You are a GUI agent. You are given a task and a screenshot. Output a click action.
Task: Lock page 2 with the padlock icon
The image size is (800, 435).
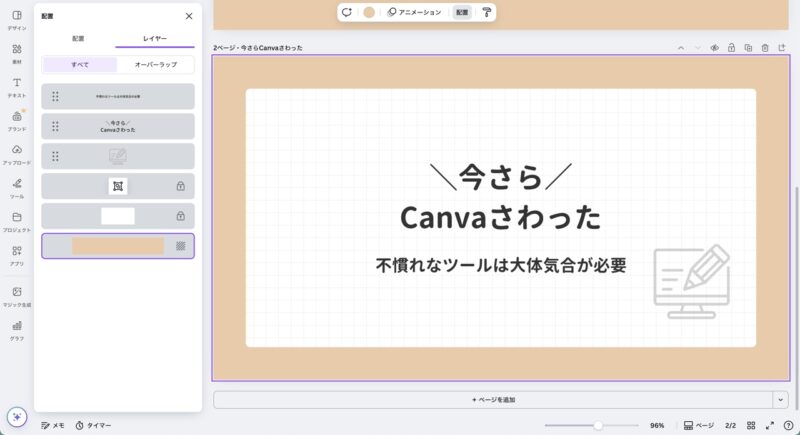[731, 48]
